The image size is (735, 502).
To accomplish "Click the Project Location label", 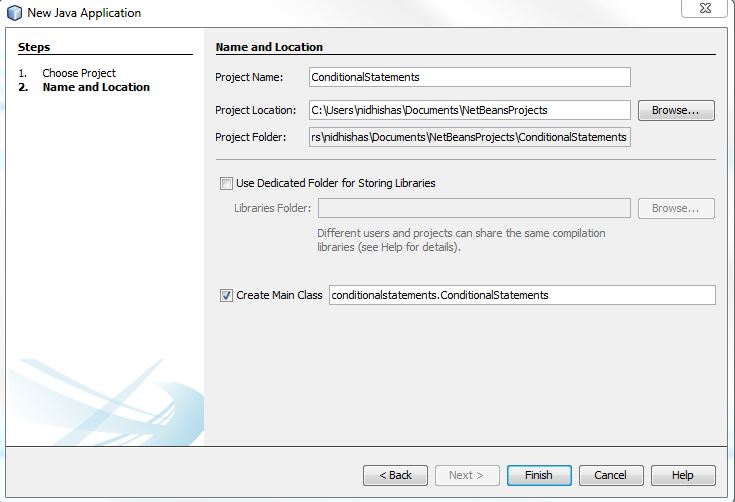I will (x=255, y=110).
